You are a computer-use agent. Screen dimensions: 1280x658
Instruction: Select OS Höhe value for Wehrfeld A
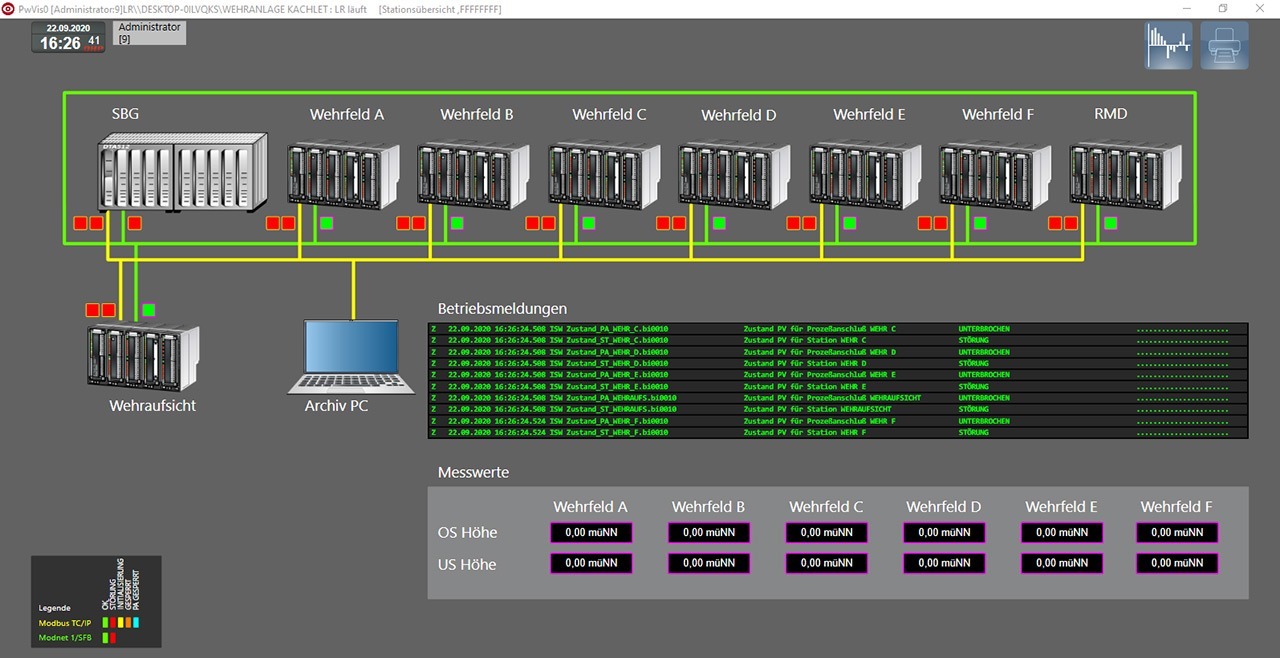(590, 533)
